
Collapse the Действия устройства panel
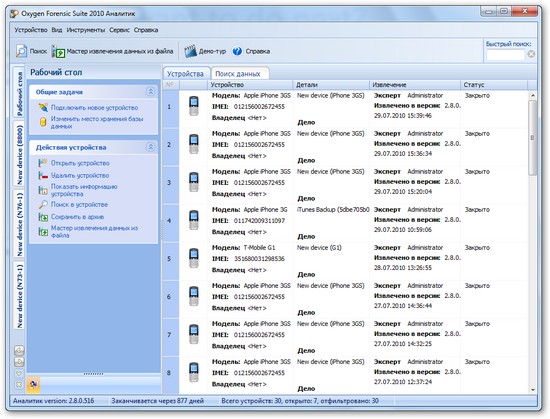(x=150, y=147)
